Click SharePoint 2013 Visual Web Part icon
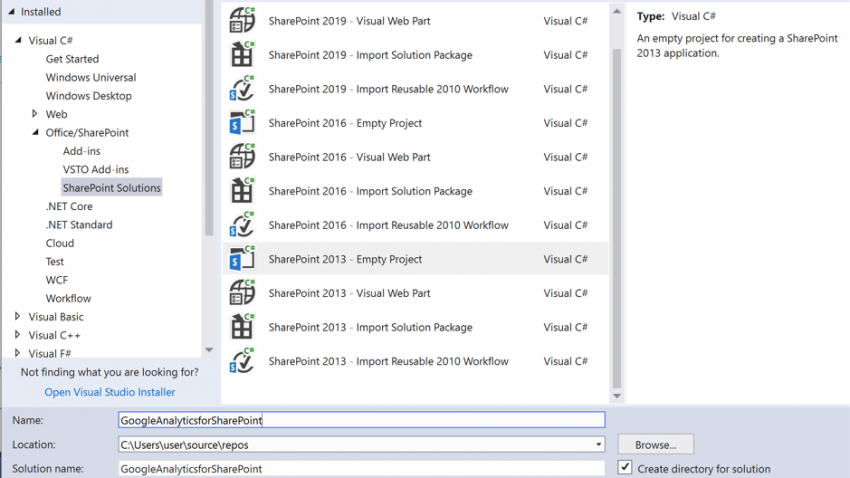 pos(242,293)
